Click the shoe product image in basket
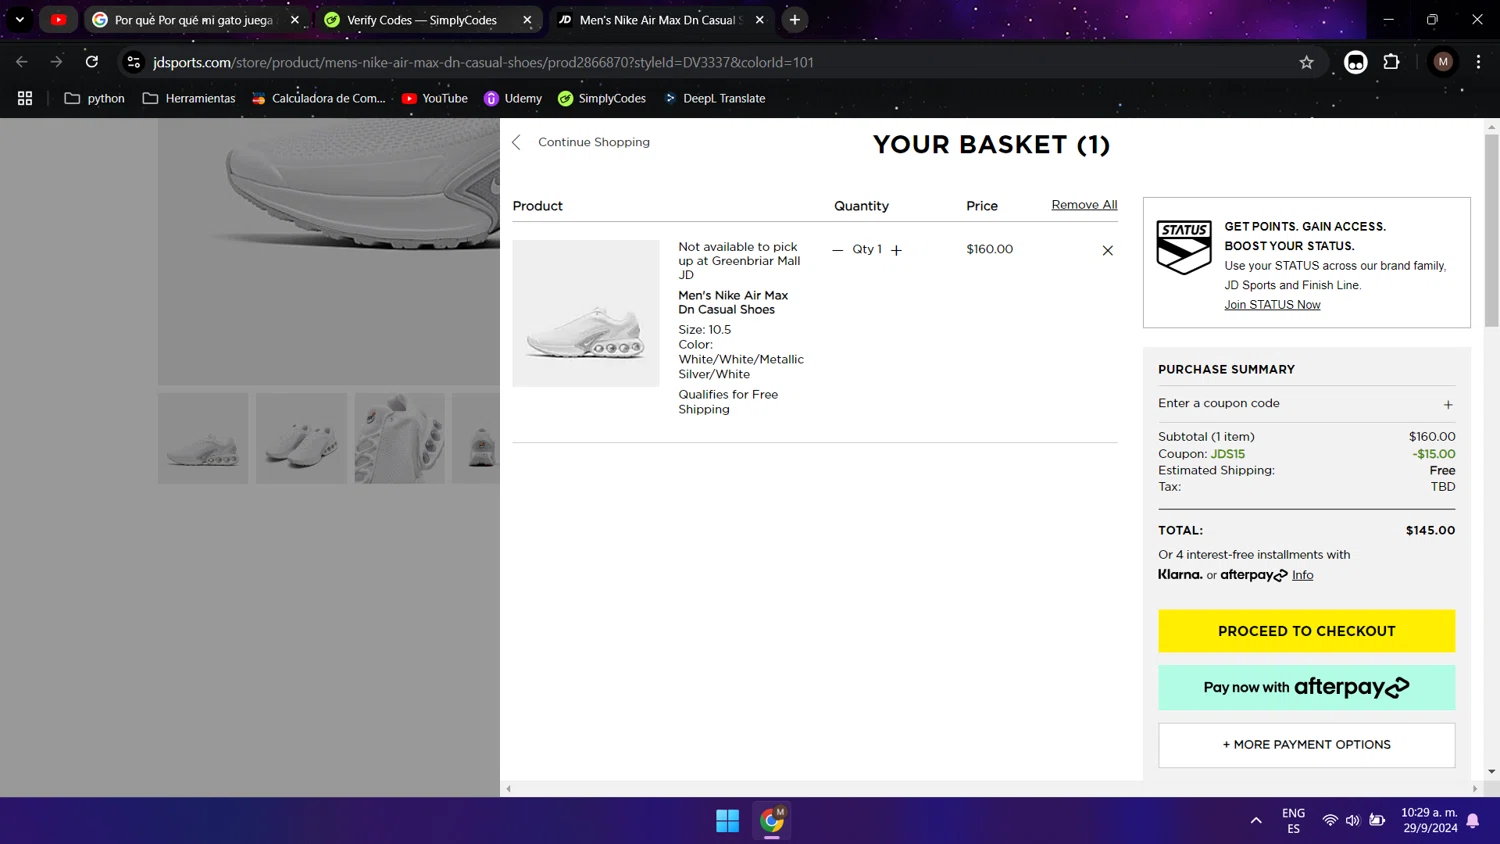Screen dimensions: 1500x844 pos(586,313)
